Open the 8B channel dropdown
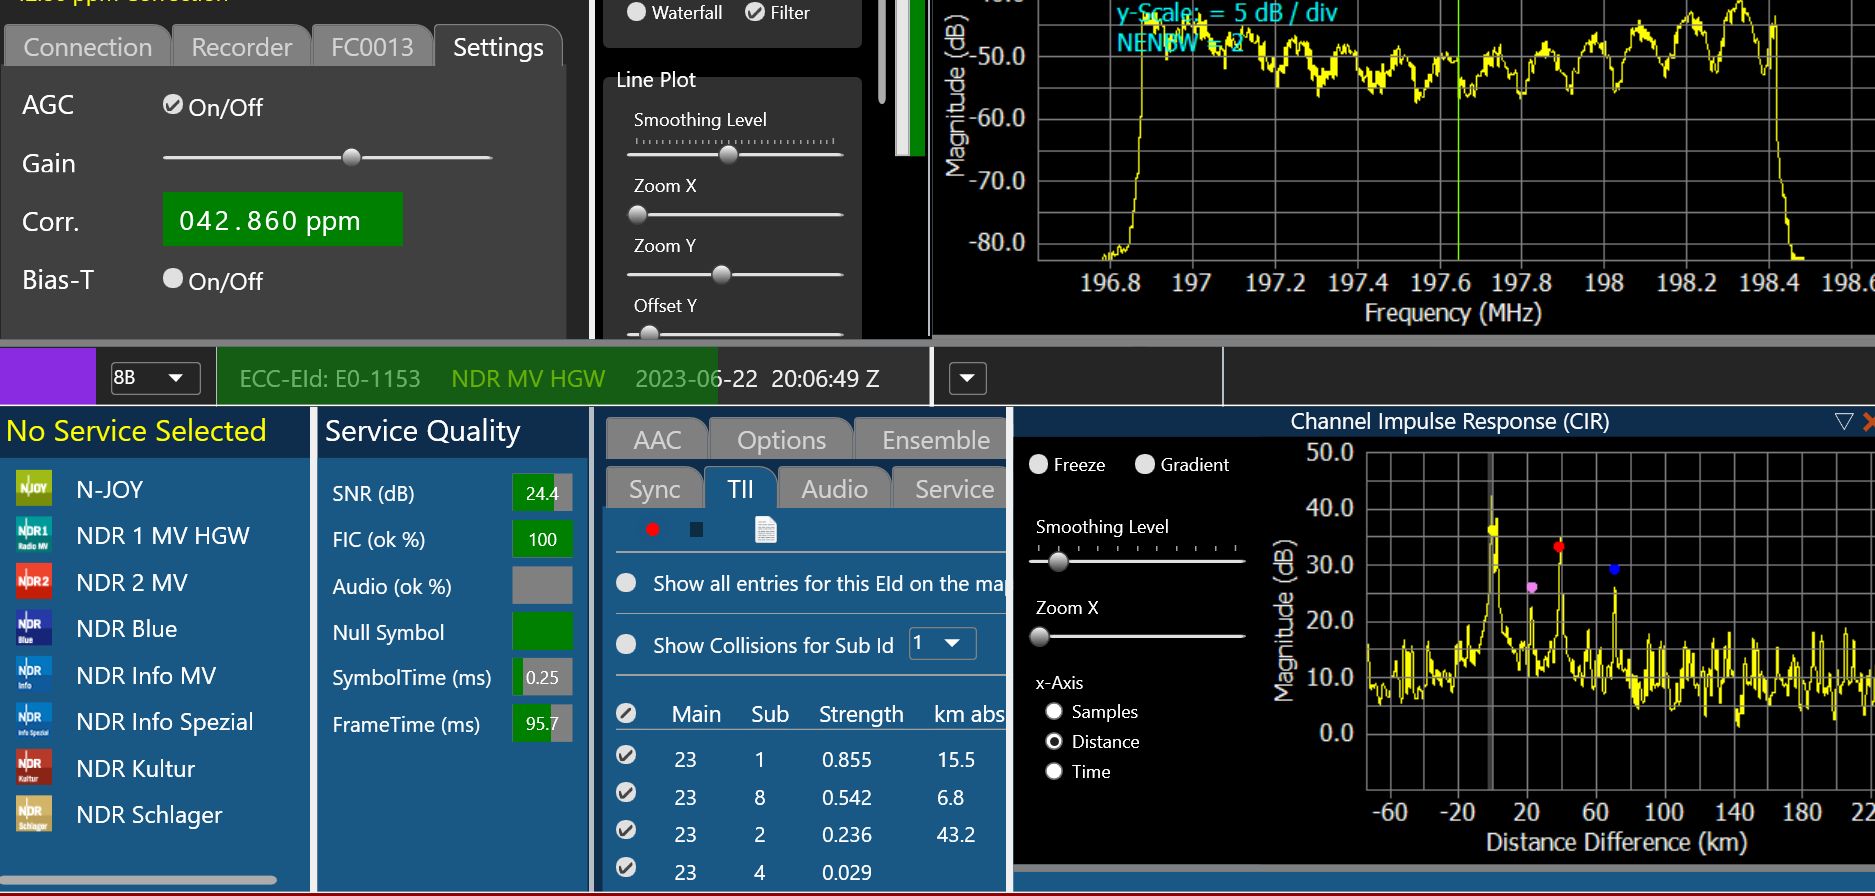 tap(155, 378)
